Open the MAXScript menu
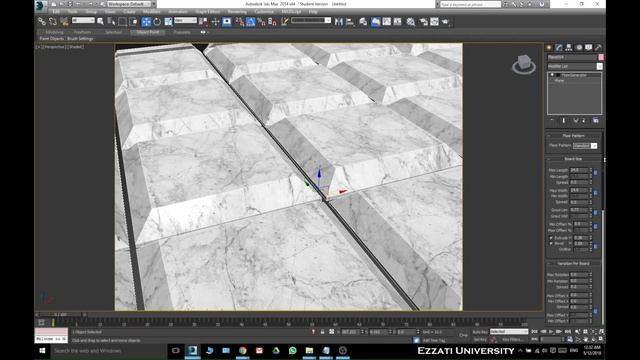This screenshot has height=360, width=640. 291,12
